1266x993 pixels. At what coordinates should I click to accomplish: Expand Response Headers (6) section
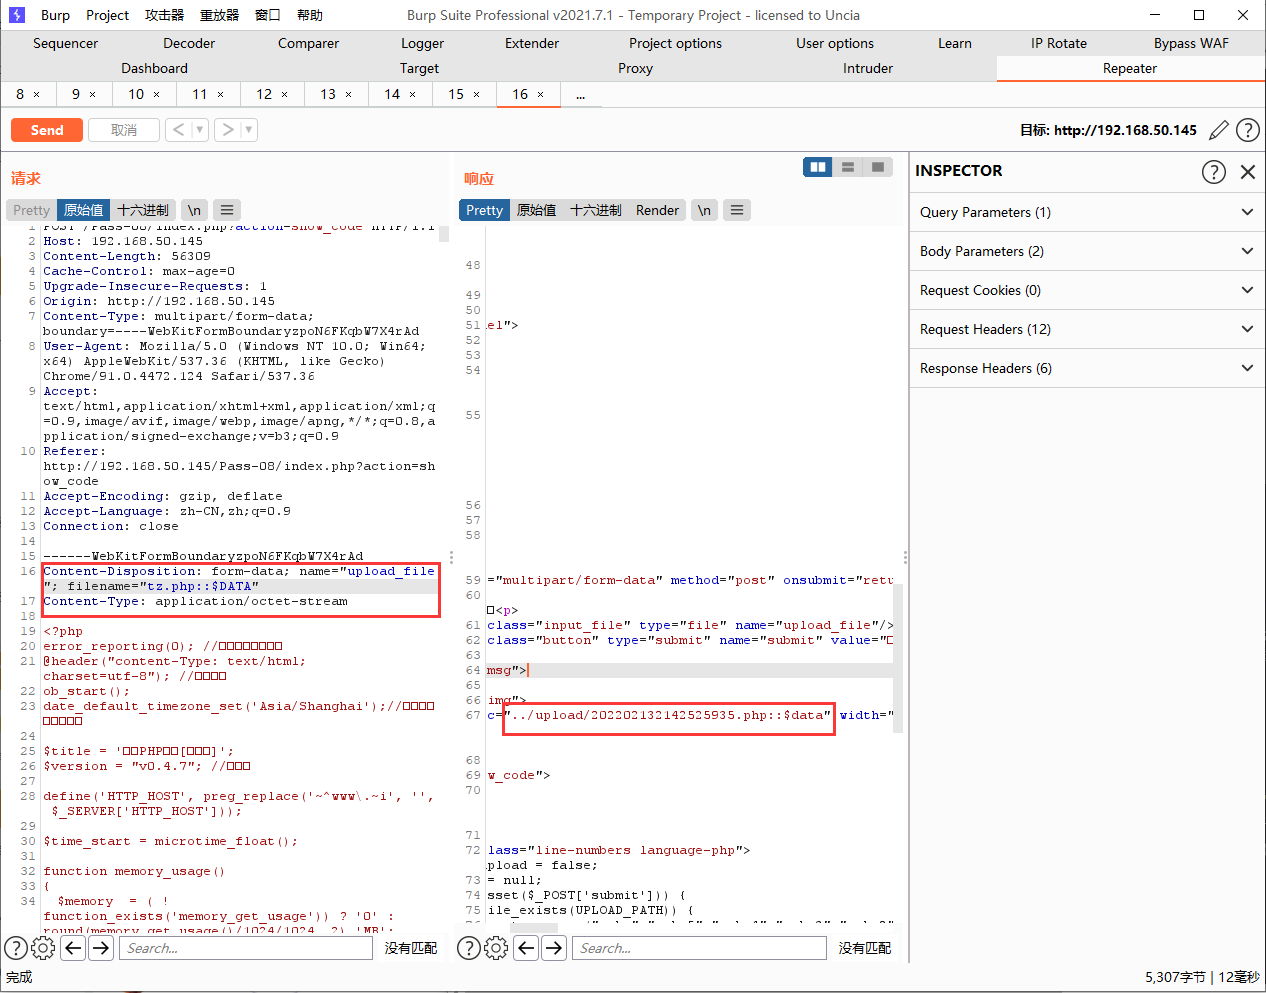[1087, 368]
